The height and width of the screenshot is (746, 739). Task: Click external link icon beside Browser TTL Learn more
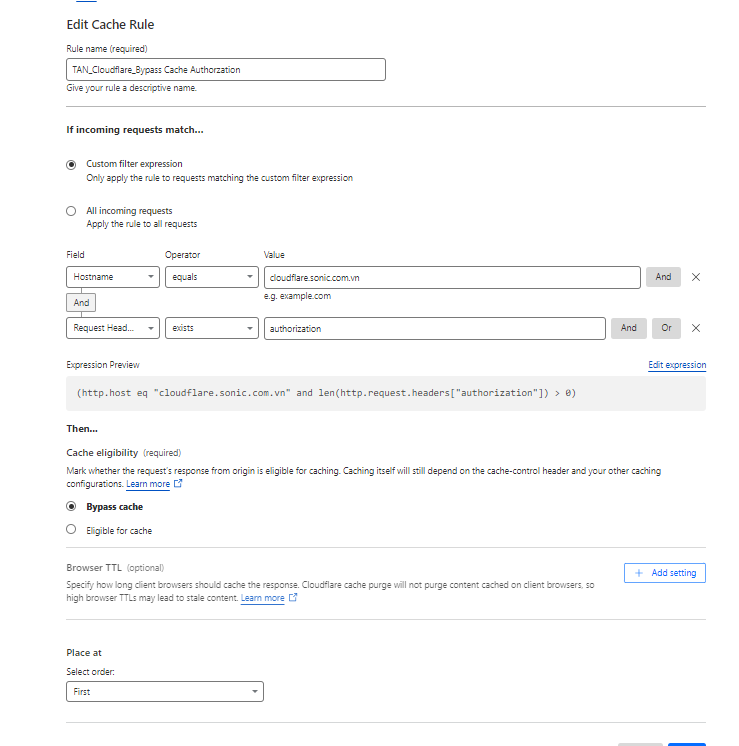[x=293, y=598]
